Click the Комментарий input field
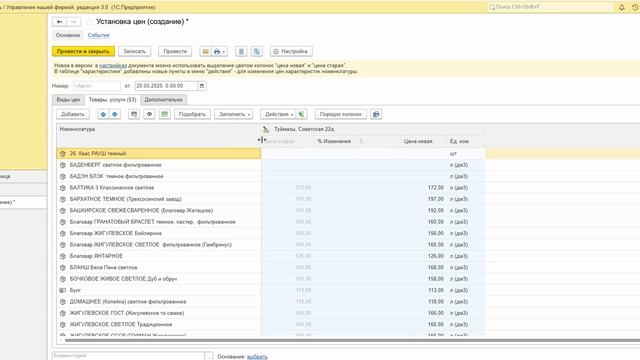Image resolution: width=640 pixels, height=360 pixels. (128, 356)
